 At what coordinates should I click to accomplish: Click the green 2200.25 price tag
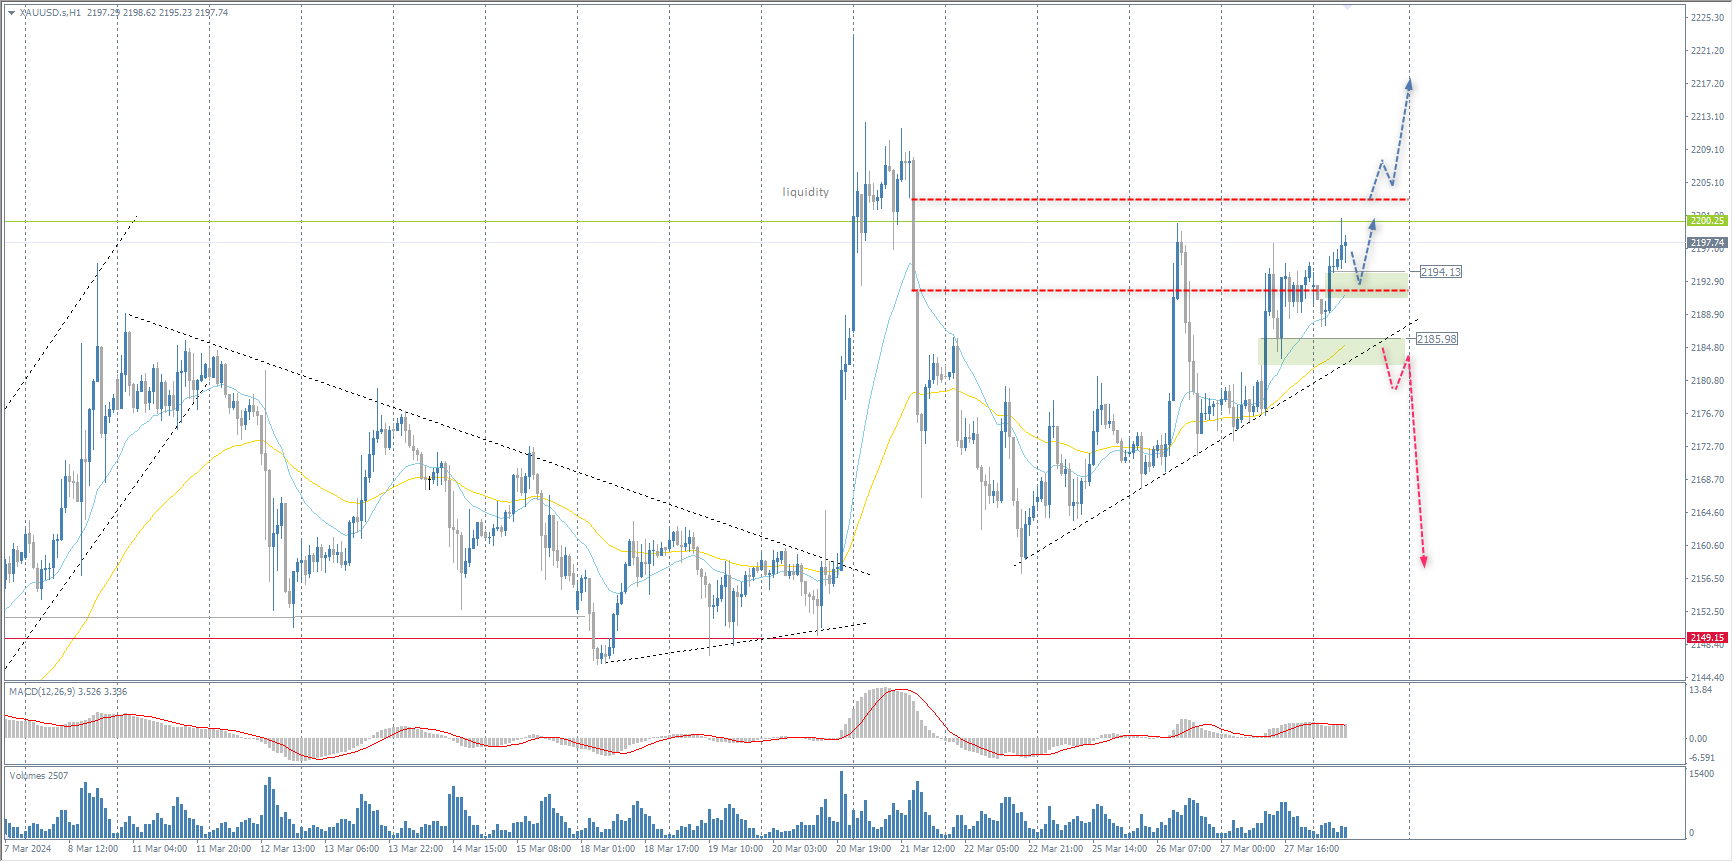1707,220
